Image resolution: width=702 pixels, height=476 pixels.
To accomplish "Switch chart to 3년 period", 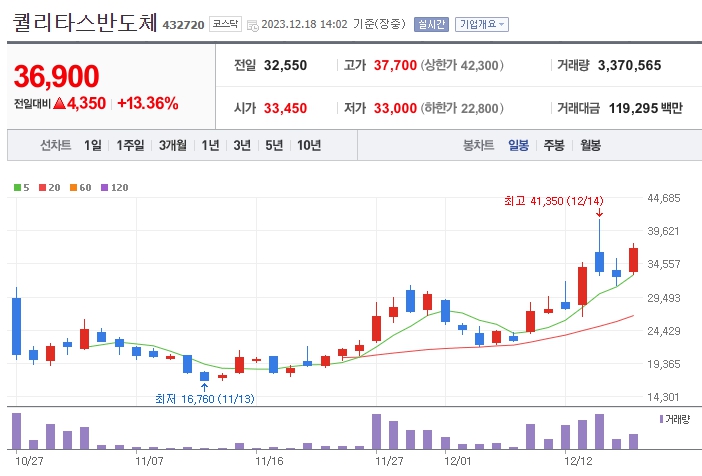I will (242, 145).
